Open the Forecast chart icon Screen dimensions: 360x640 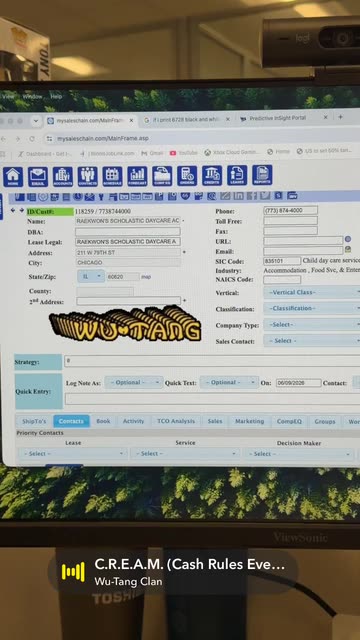(x=137, y=176)
